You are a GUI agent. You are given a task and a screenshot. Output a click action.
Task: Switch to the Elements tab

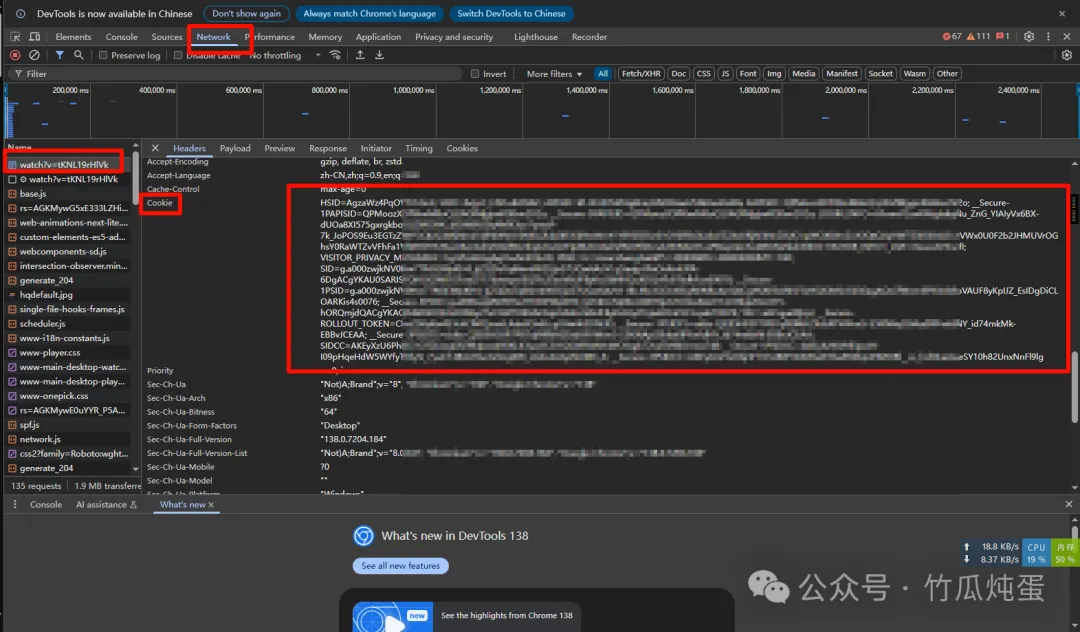pyautogui.click(x=73, y=36)
